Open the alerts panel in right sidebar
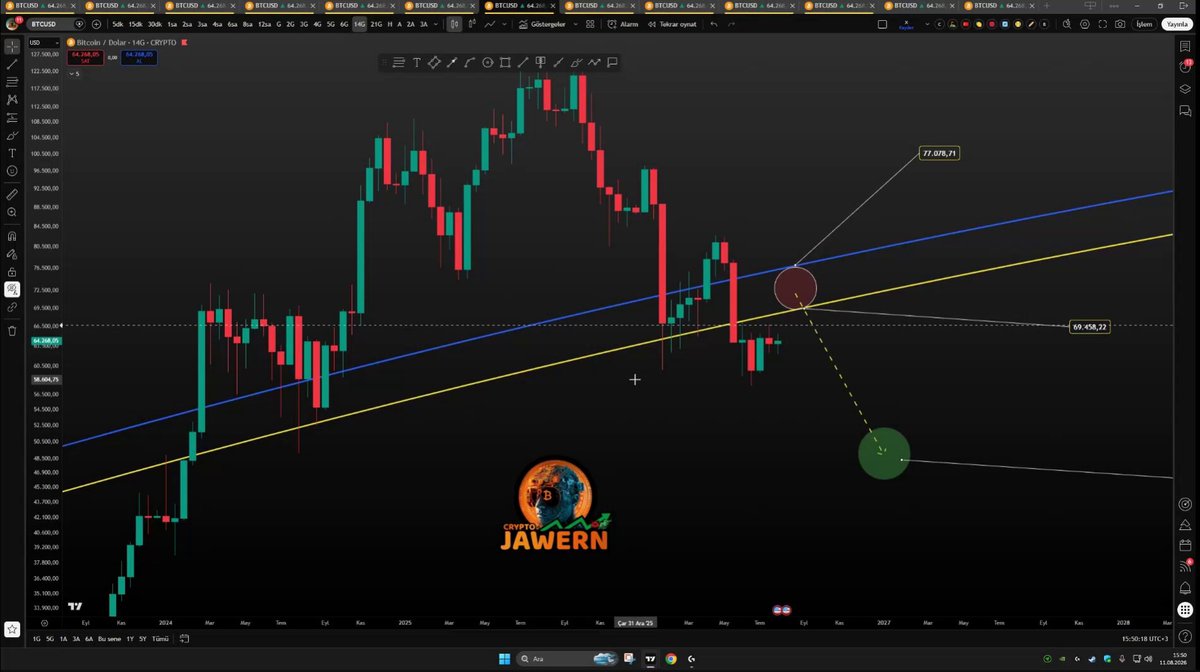 point(1185,66)
